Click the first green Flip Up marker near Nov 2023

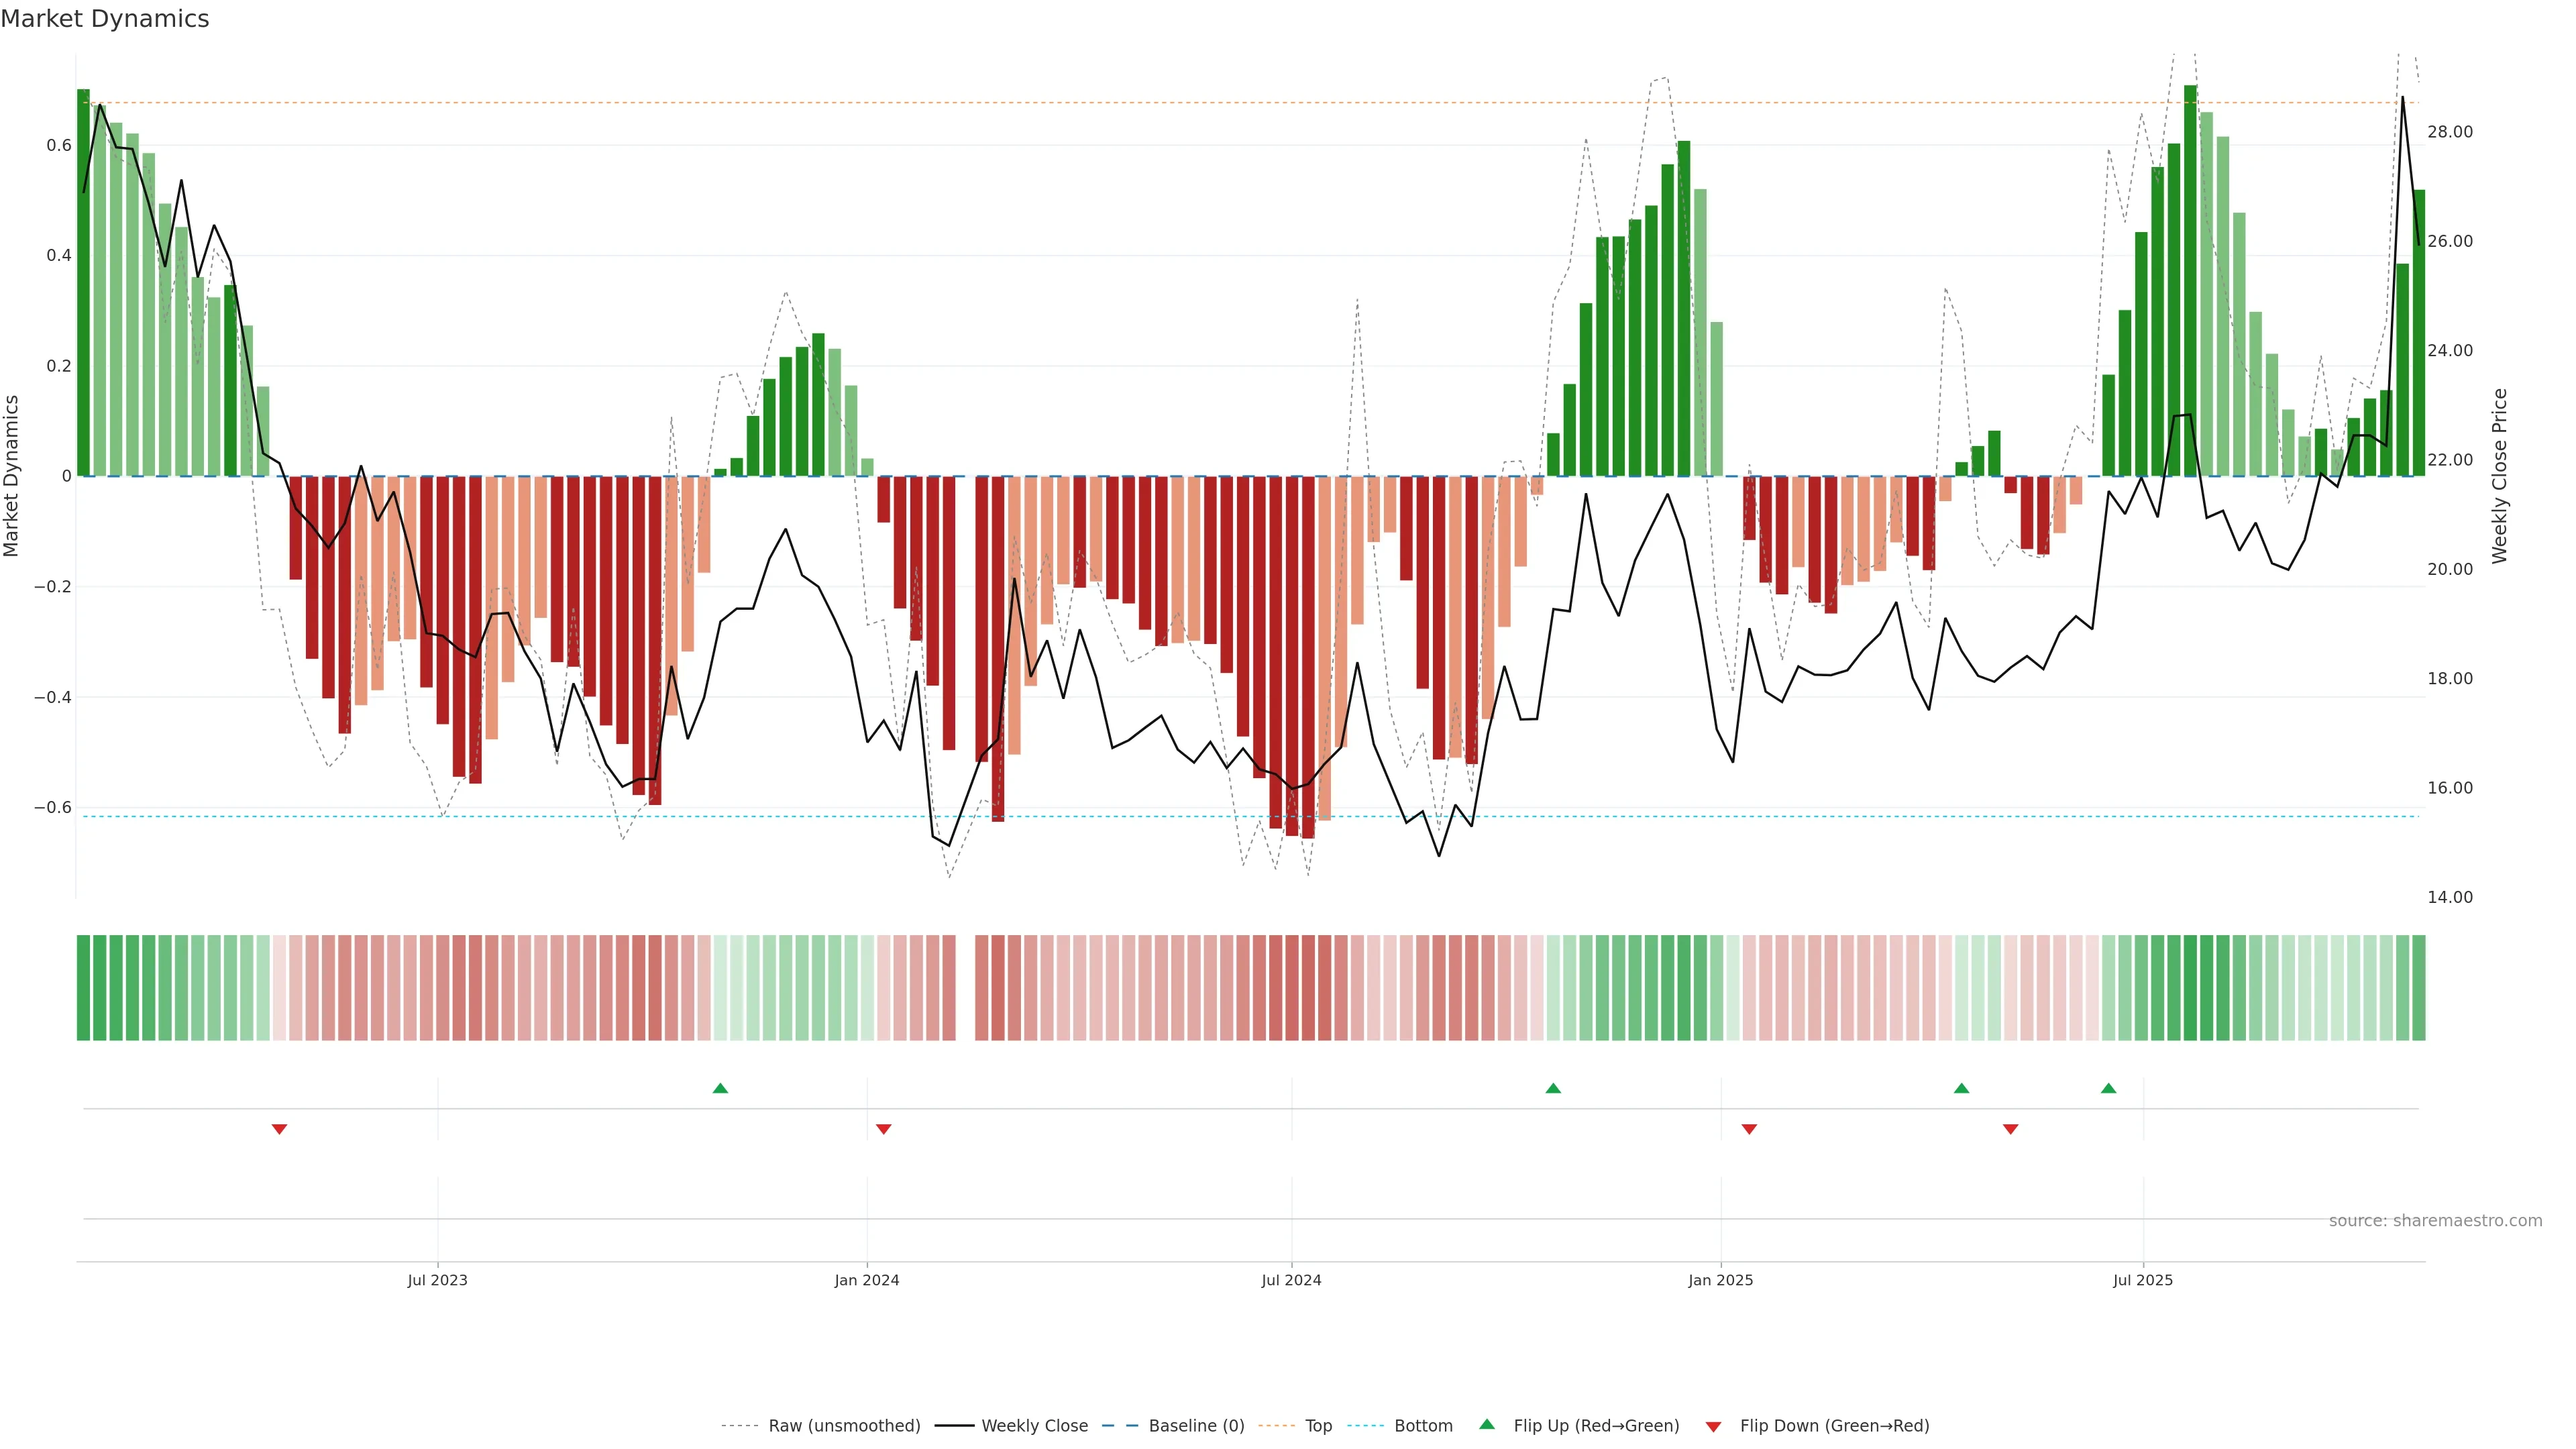pyautogui.click(x=720, y=1088)
